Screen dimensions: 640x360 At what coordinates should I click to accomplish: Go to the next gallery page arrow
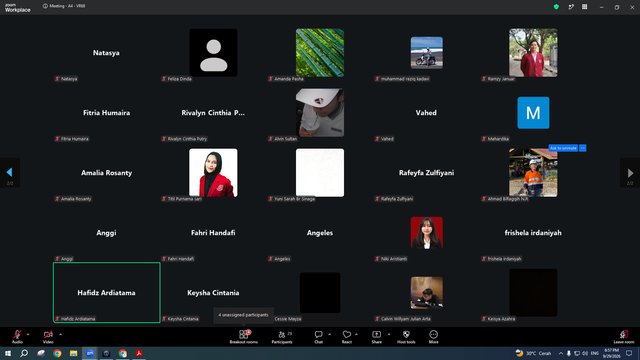(x=630, y=173)
